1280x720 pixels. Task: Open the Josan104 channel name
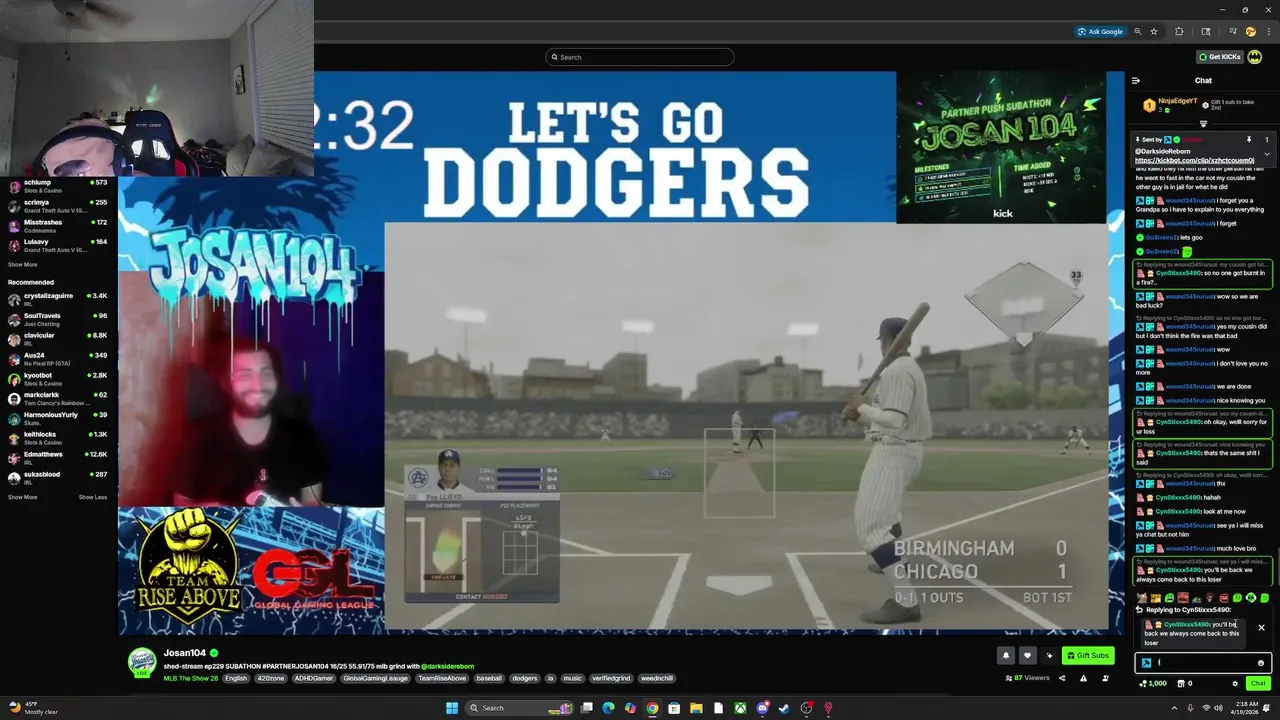(184, 653)
